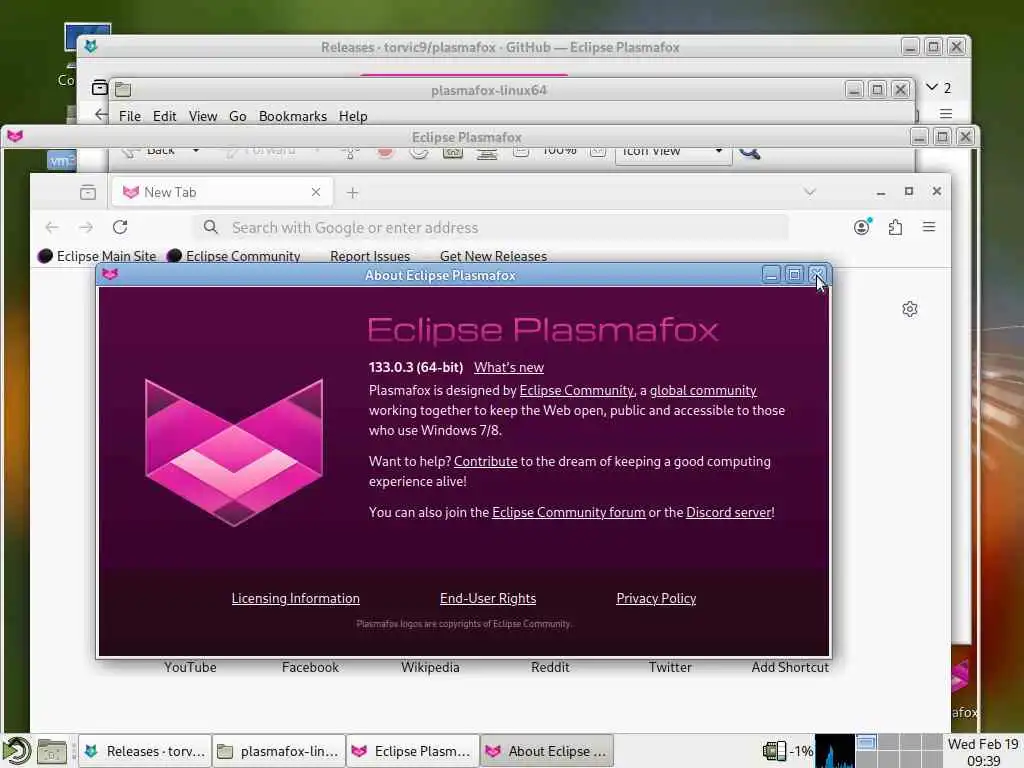Screen dimensions: 1024x768
Task: Click About dialog title bar fox icon
Action: [110, 274]
